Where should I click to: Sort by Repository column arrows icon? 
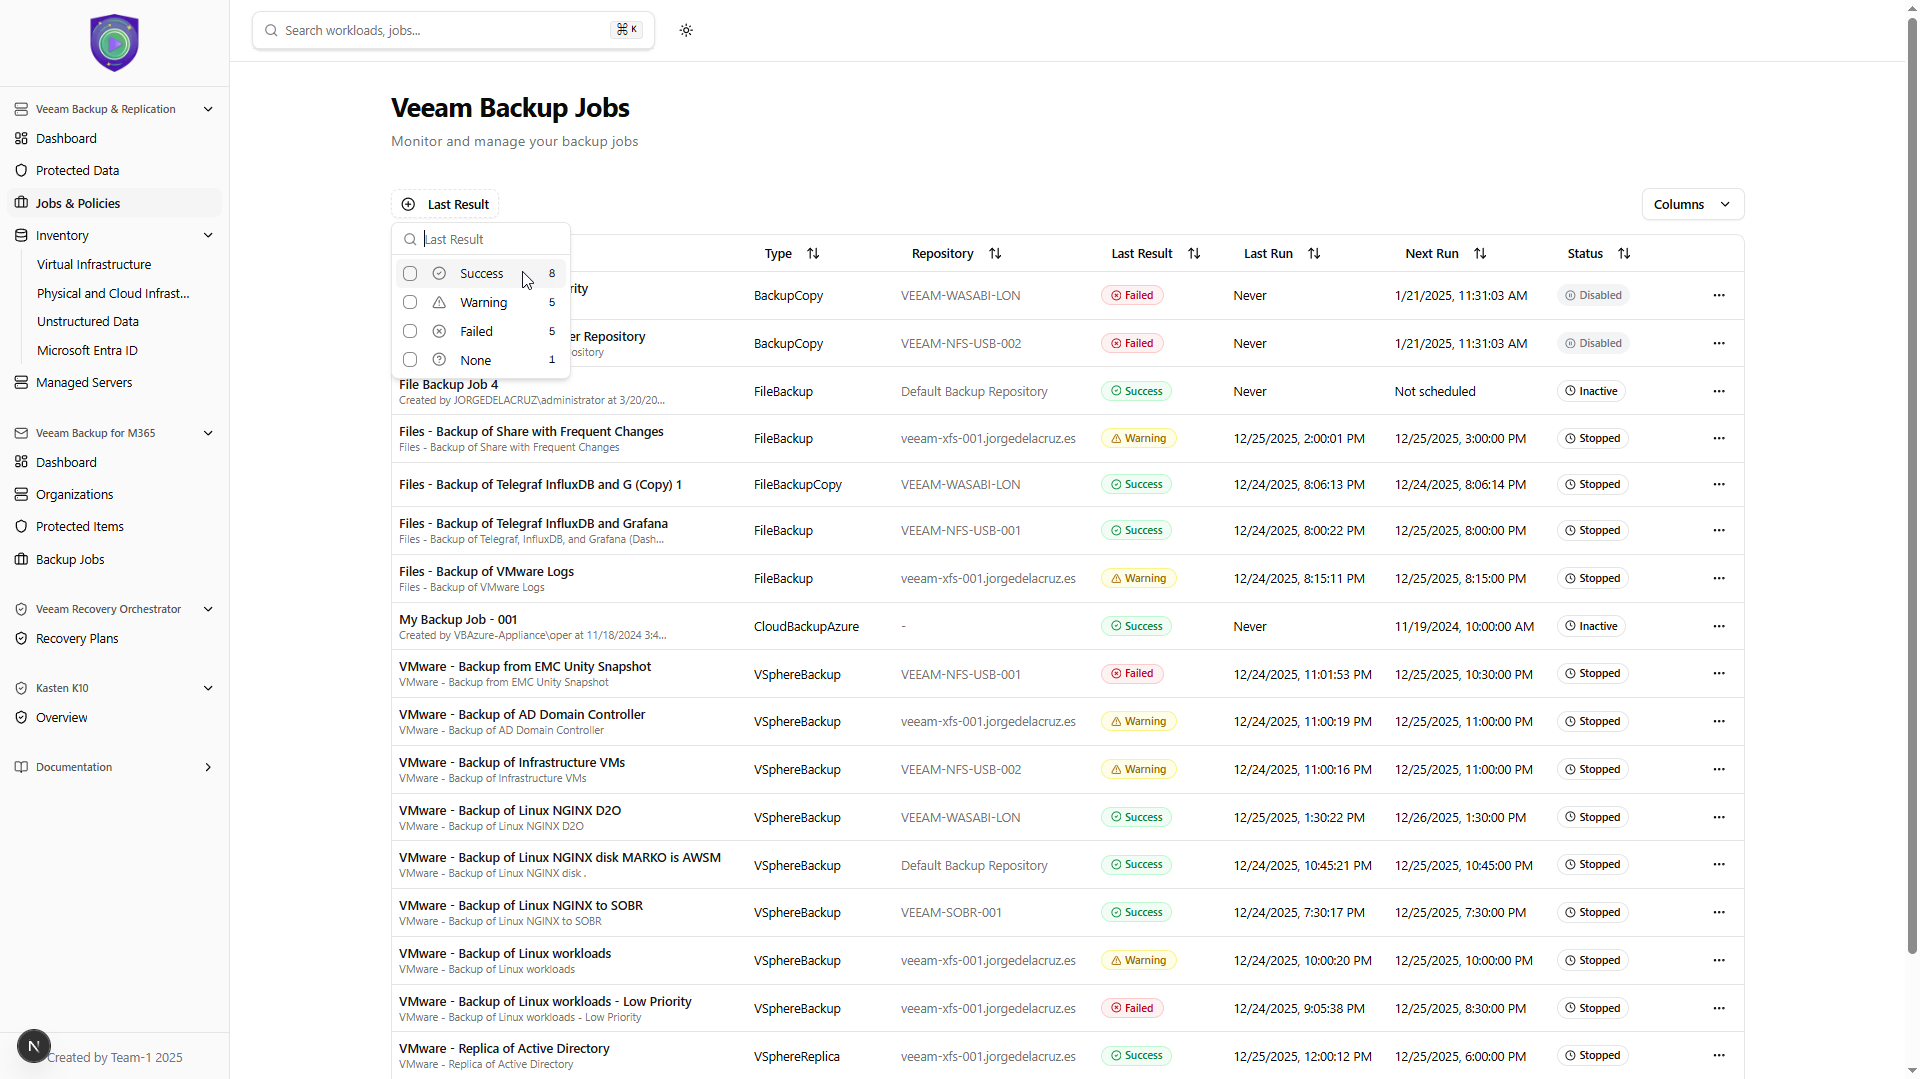[x=995, y=254]
